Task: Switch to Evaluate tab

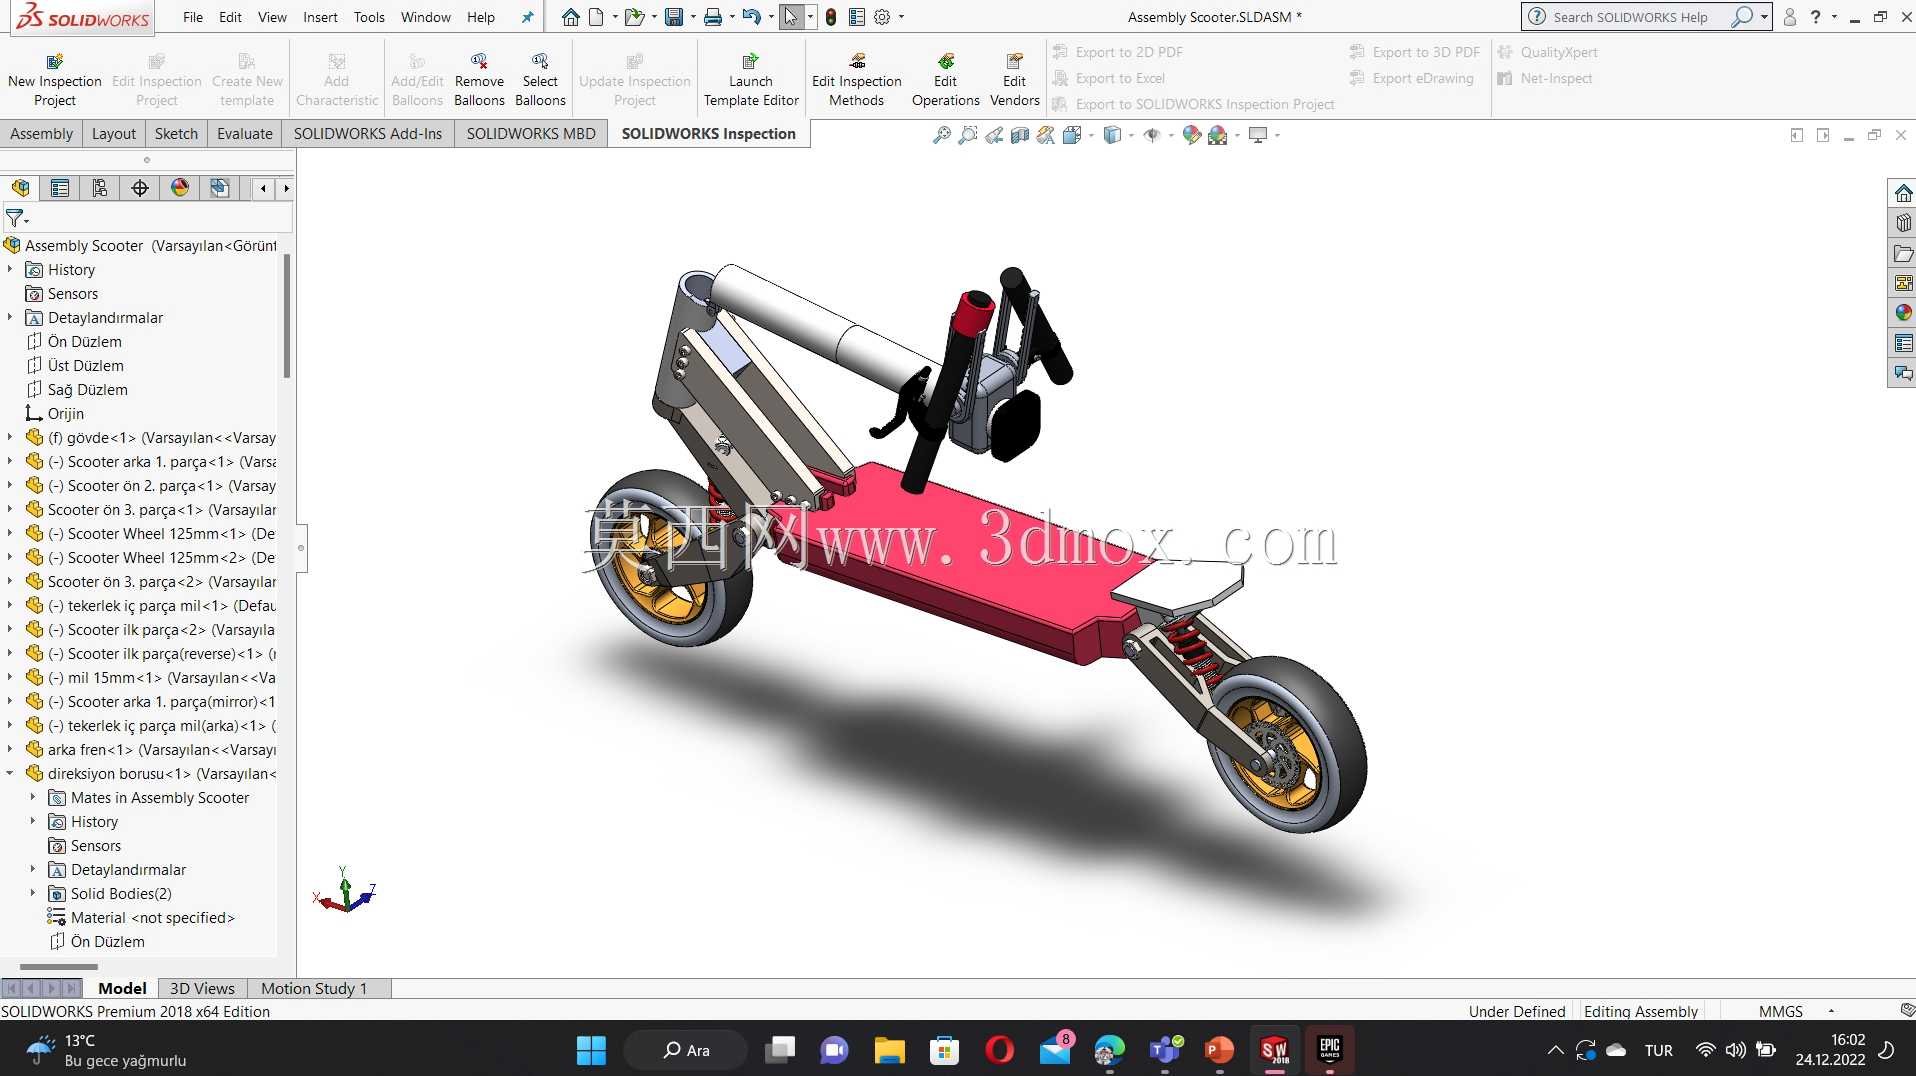Action: click(245, 133)
